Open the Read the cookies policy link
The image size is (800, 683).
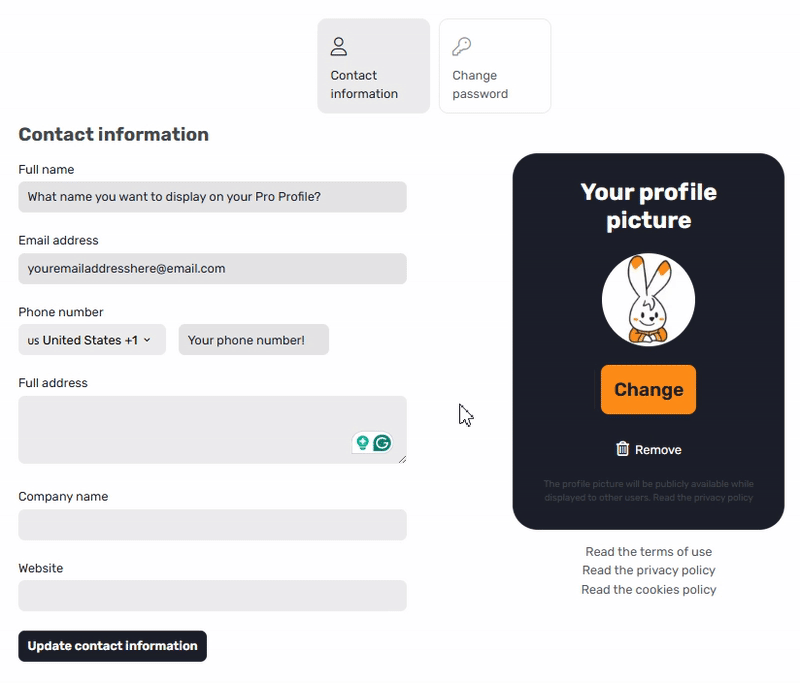(x=649, y=590)
